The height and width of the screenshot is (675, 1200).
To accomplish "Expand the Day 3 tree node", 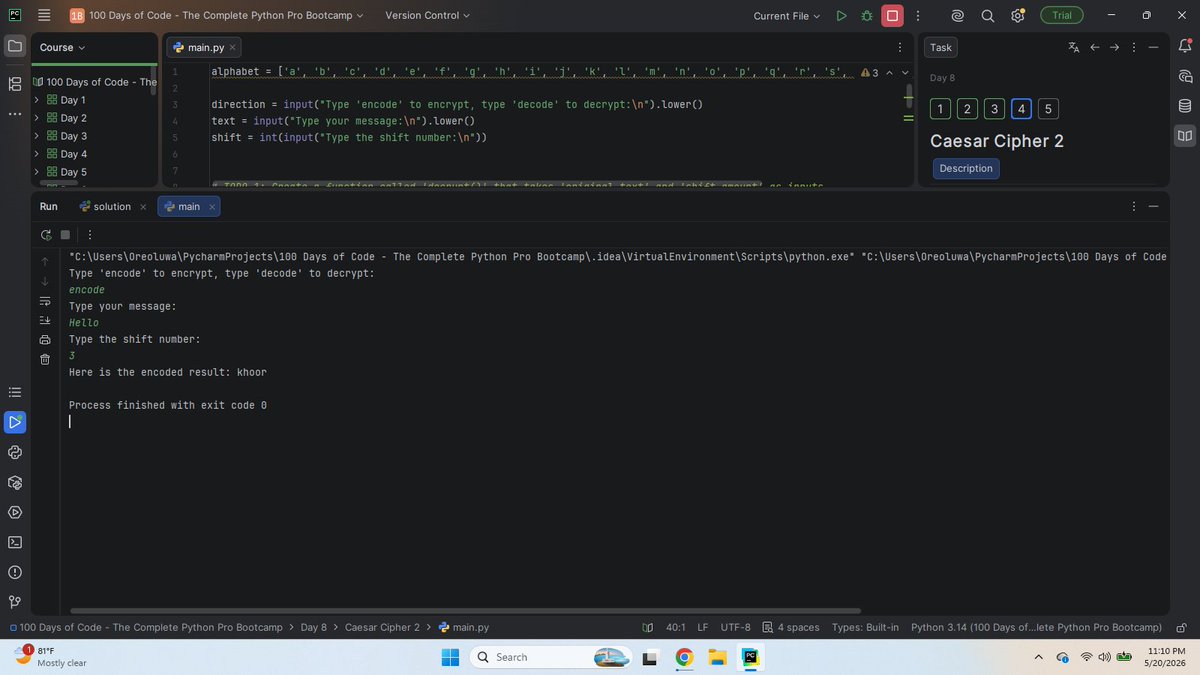I will 37,136.
